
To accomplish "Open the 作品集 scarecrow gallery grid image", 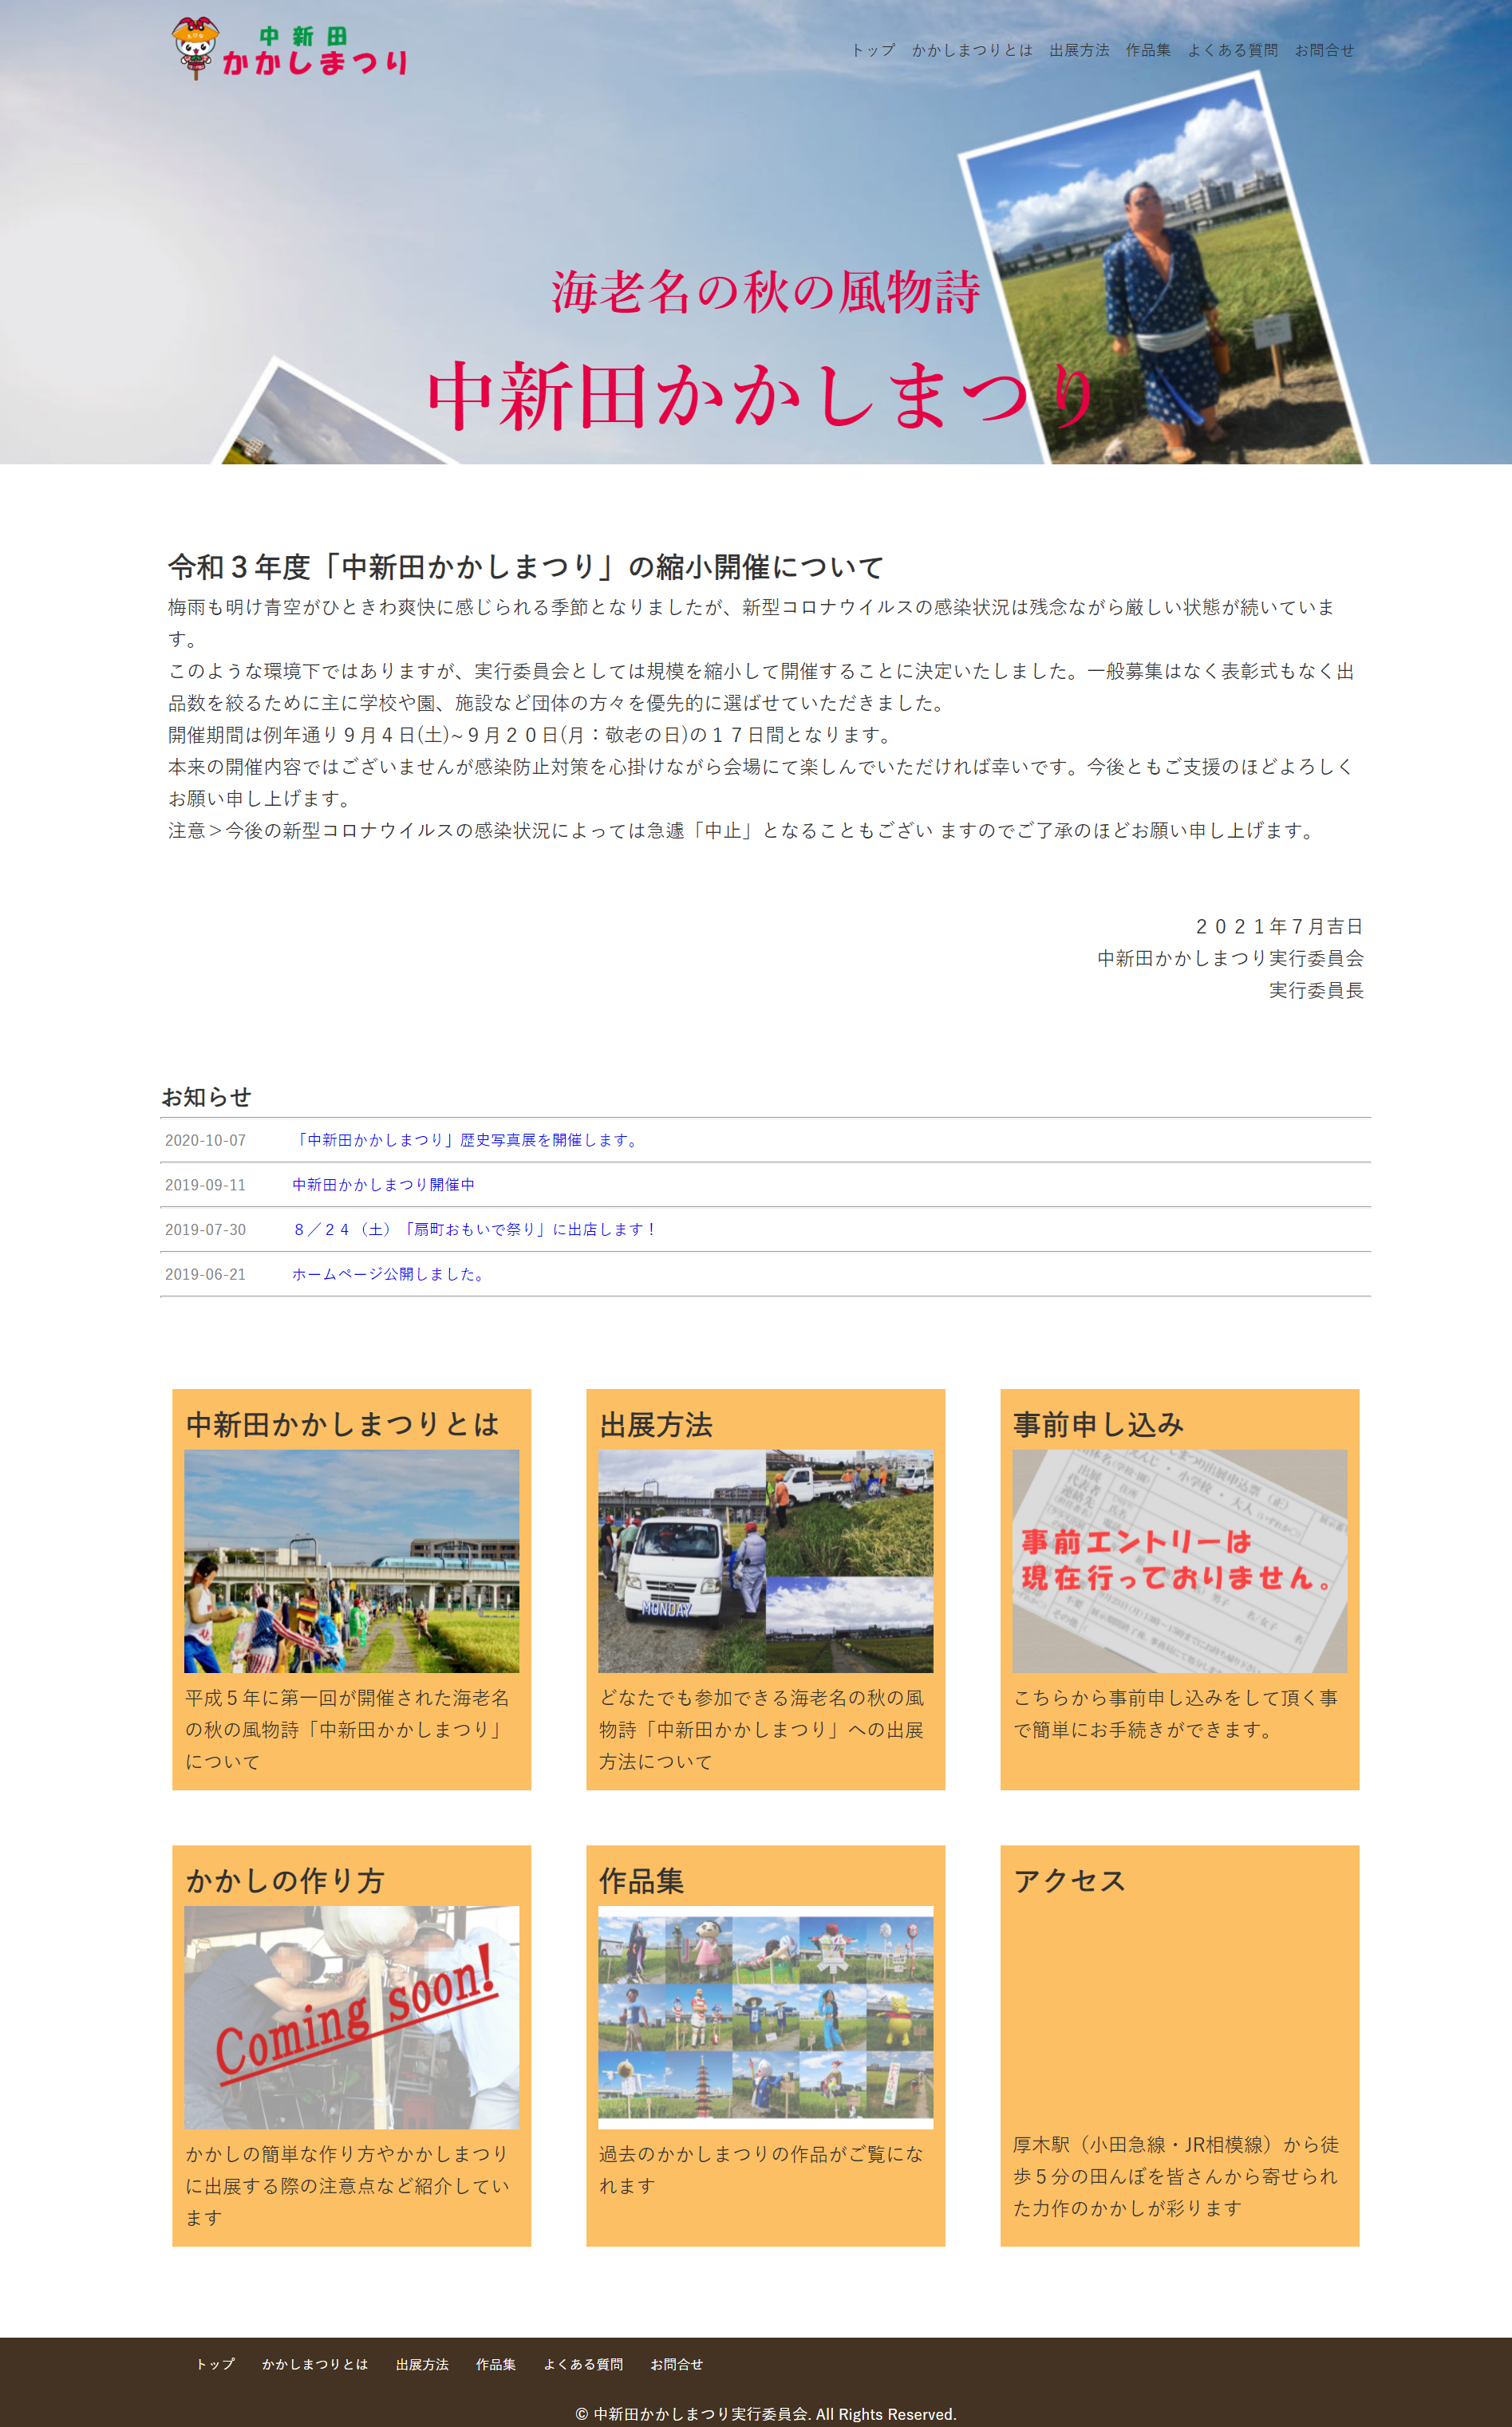I will point(765,2017).
